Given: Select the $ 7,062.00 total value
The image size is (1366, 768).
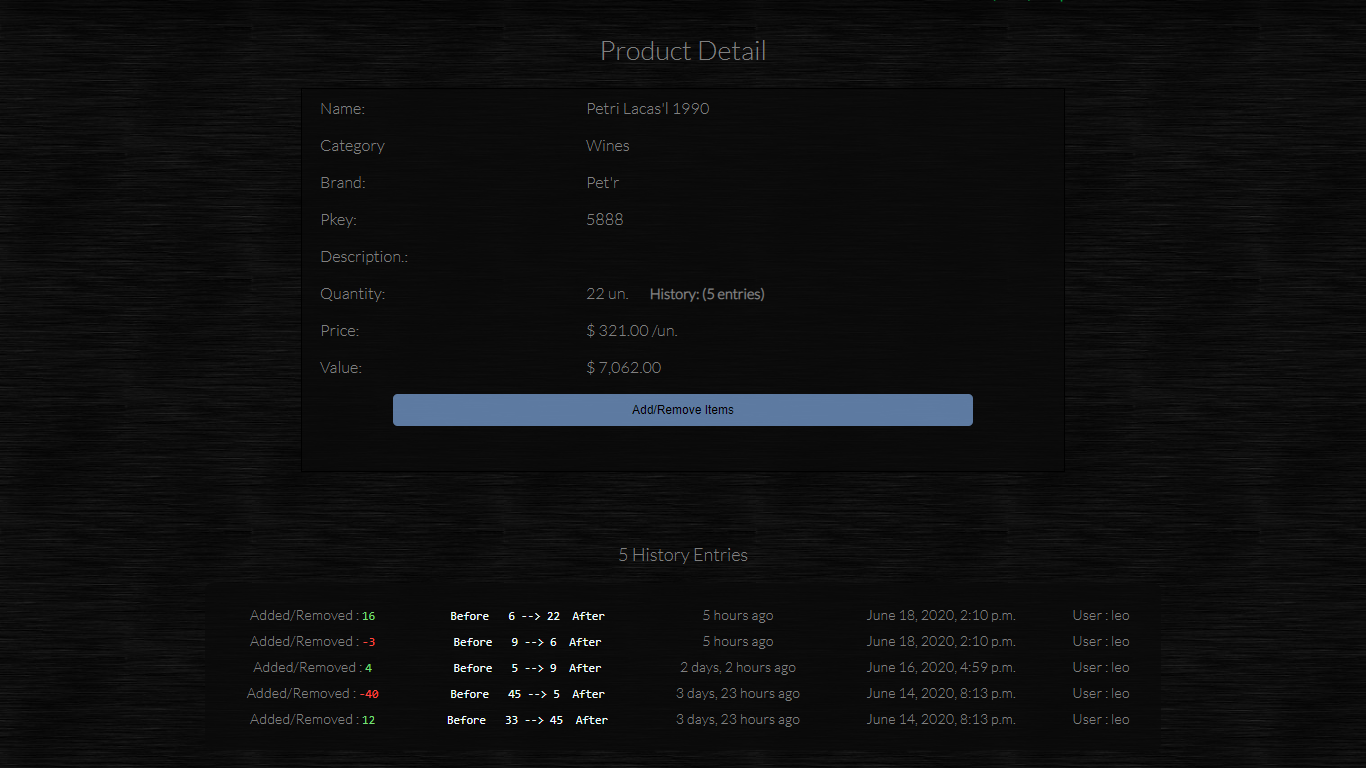Looking at the screenshot, I should [623, 367].
